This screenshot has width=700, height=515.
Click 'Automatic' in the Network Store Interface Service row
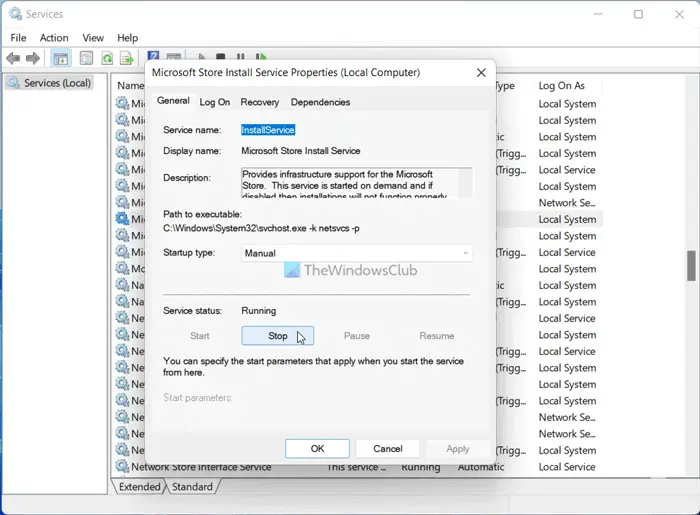pos(480,467)
